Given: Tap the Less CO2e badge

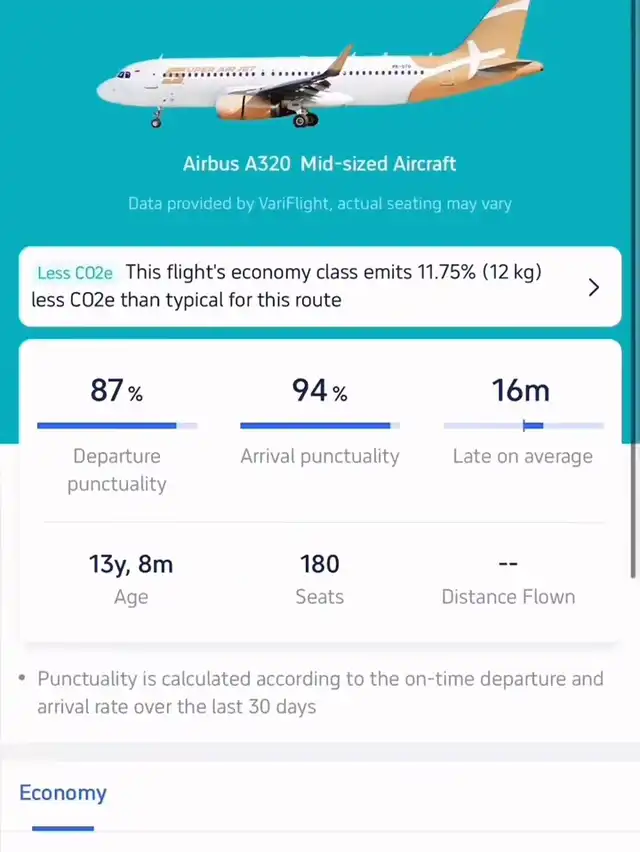Looking at the screenshot, I should 75,273.
